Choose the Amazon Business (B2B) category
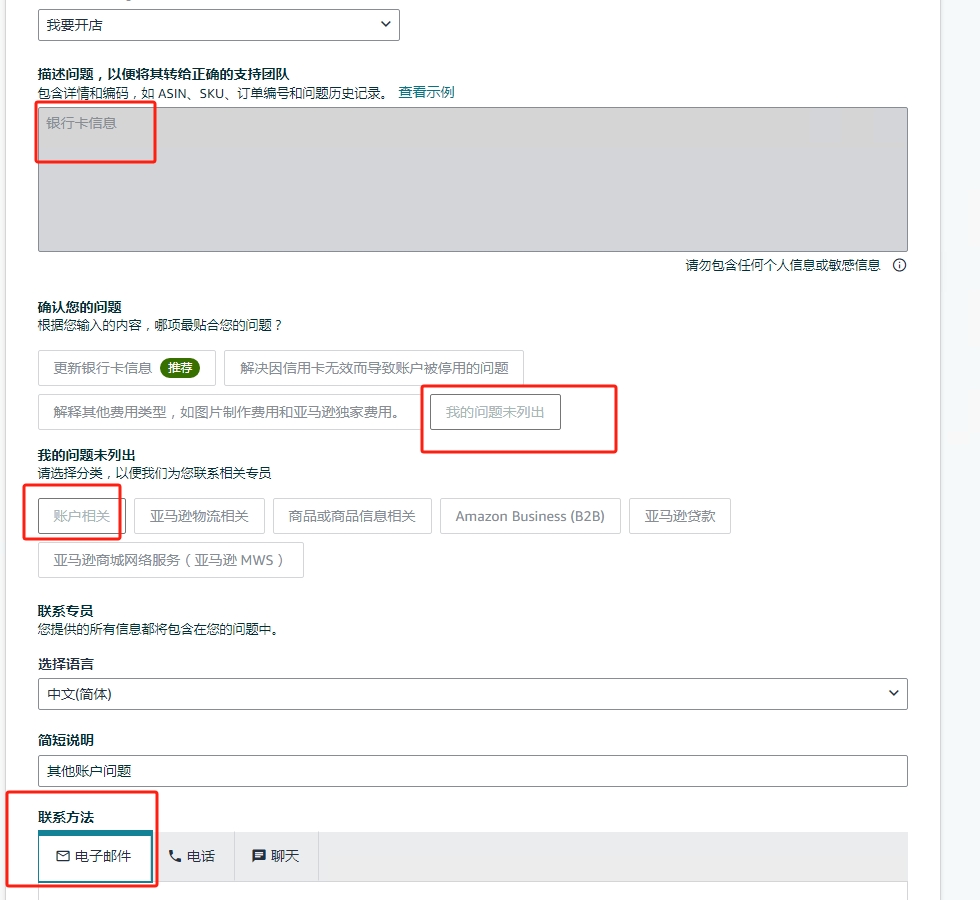Image resolution: width=980 pixels, height=900 pixels. 529,516
